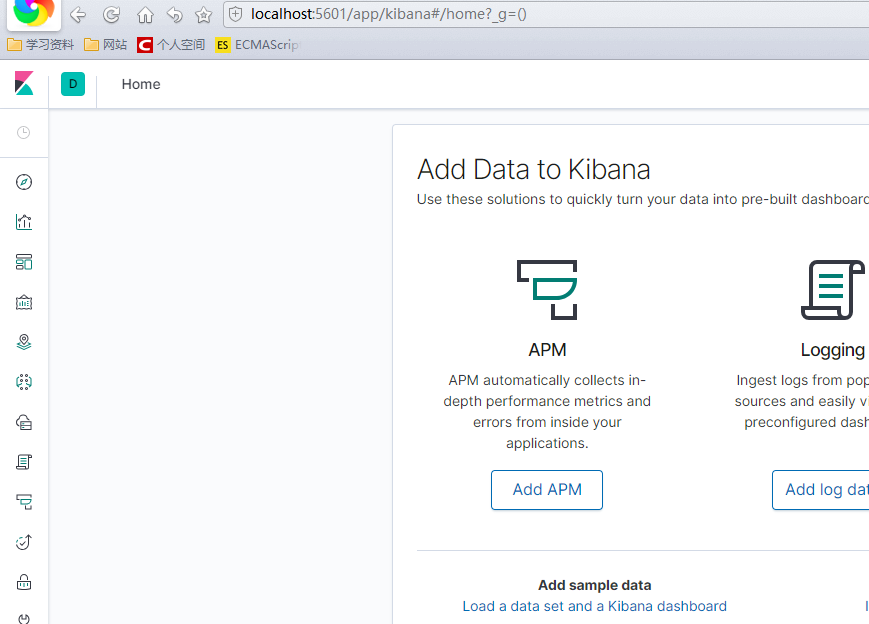The height and width of the screenshot is (624, 869).
Task: Open Machine Learning icon in sidebar
Action: (x=24, y=382)
